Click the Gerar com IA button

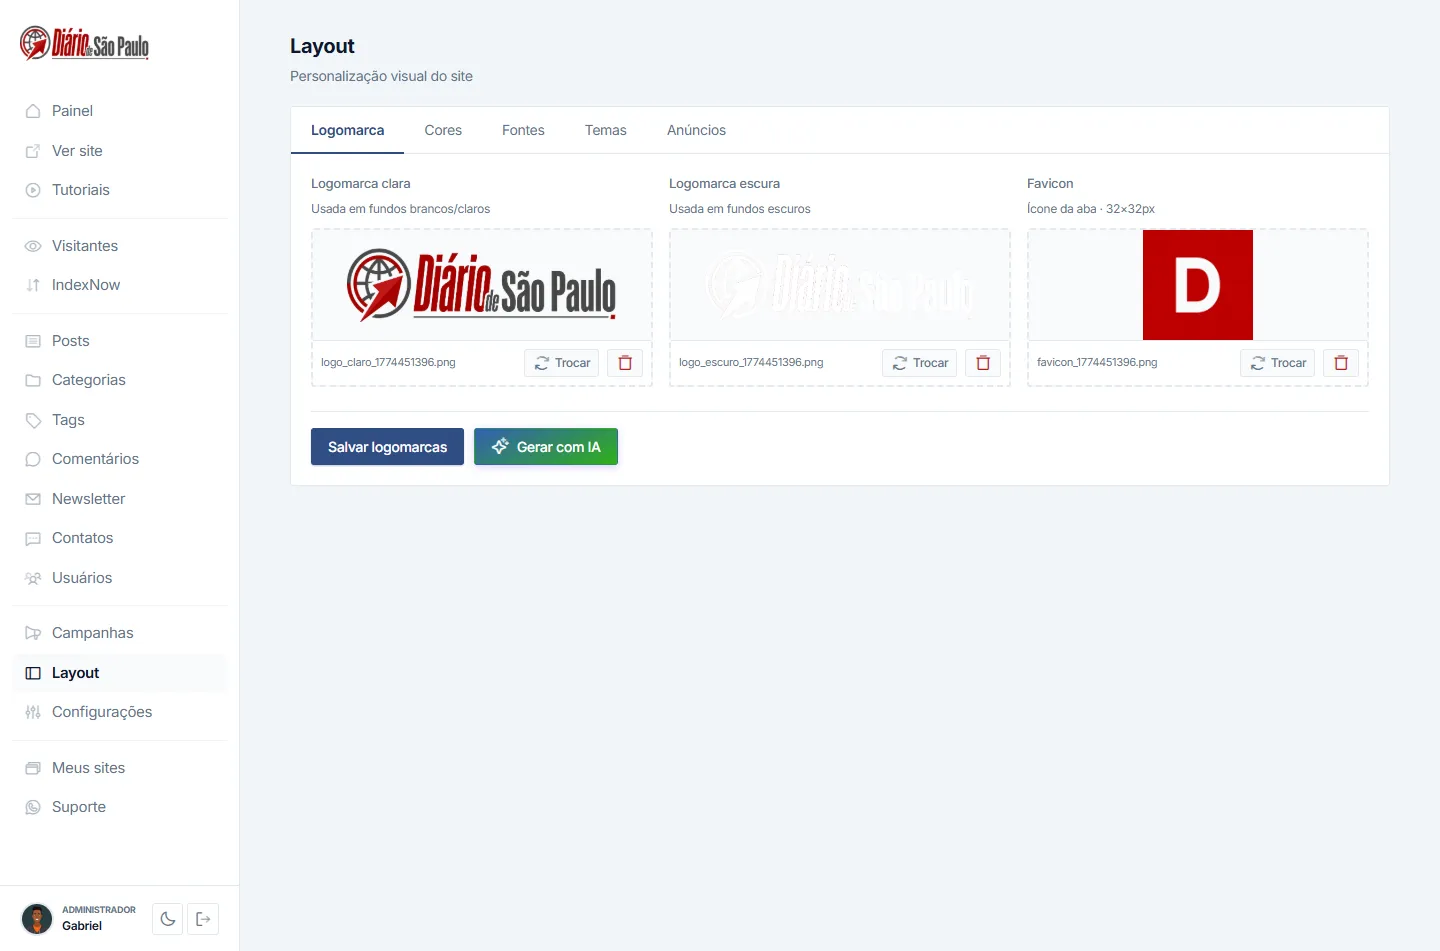click(546, 447)
